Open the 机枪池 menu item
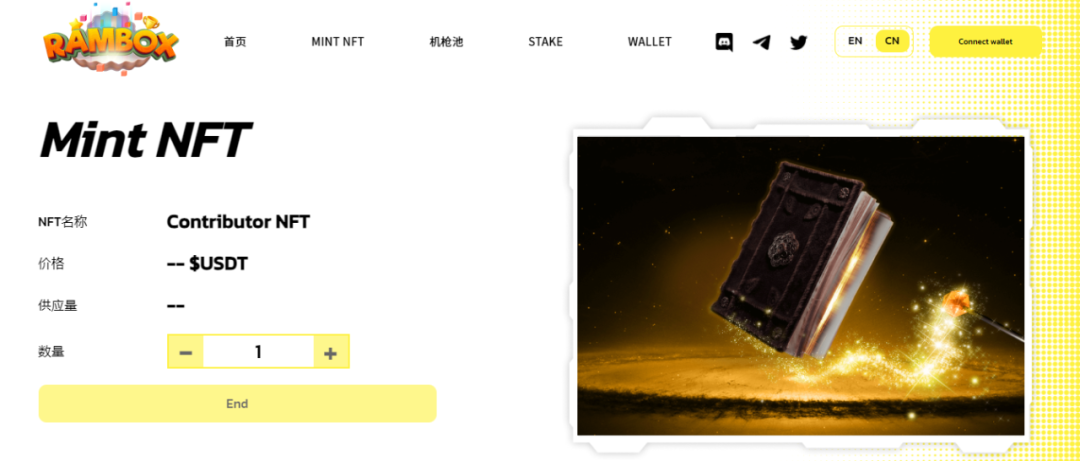Screen dimensions: 1080x461 446,42
